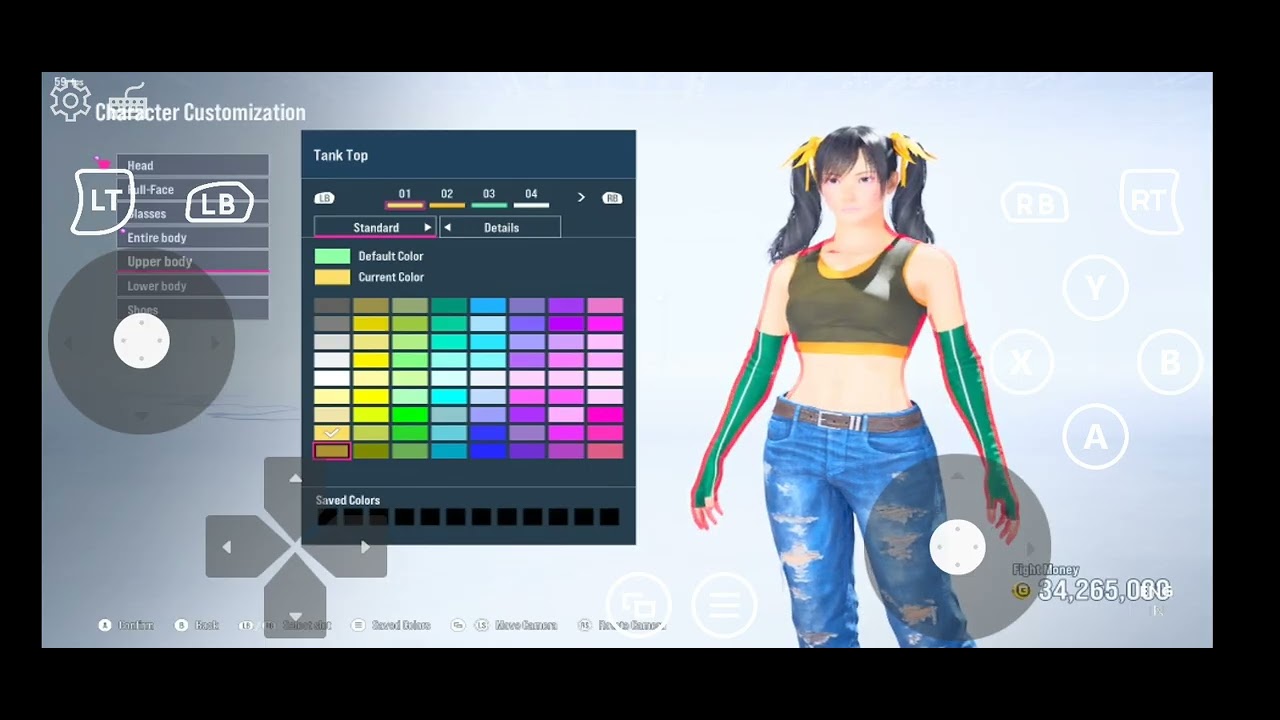The height and width of the screenshot is (720, 1280).
Task: Tap the RT virtual trigger button
Action: (x=1150, y=201)
